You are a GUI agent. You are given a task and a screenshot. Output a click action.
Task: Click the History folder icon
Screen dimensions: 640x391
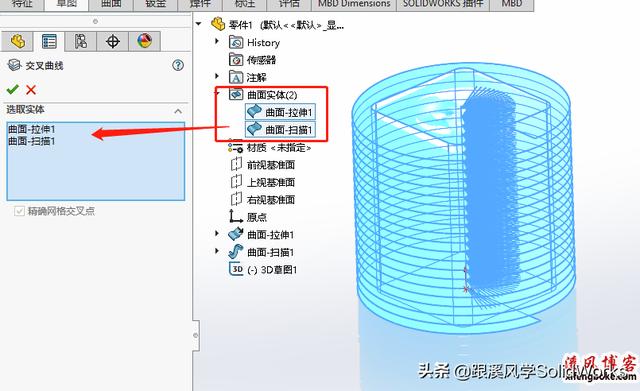236,42
